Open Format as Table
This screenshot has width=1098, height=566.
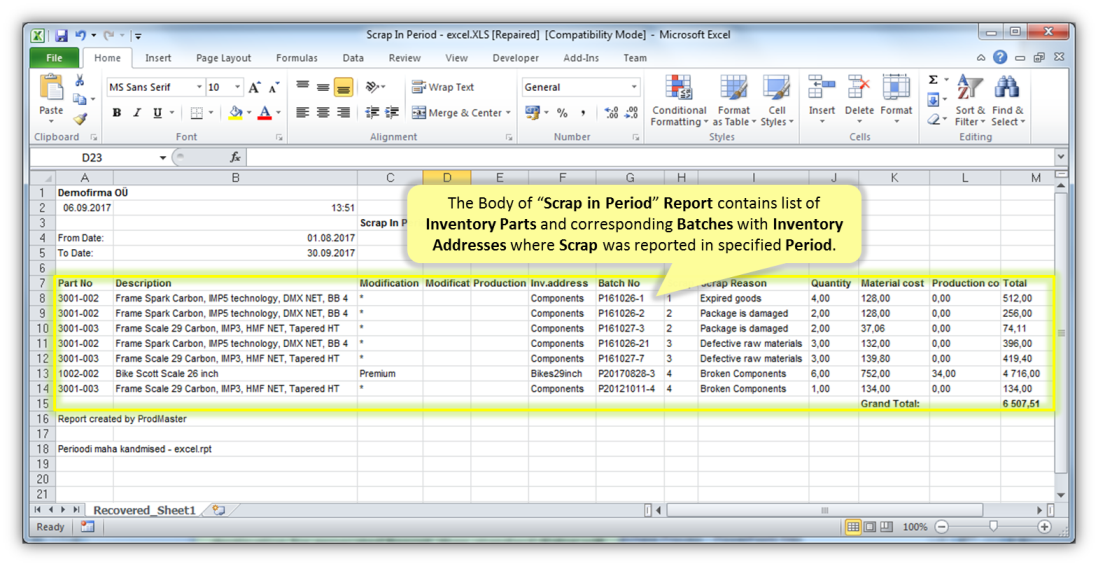[x=733, y=100]
